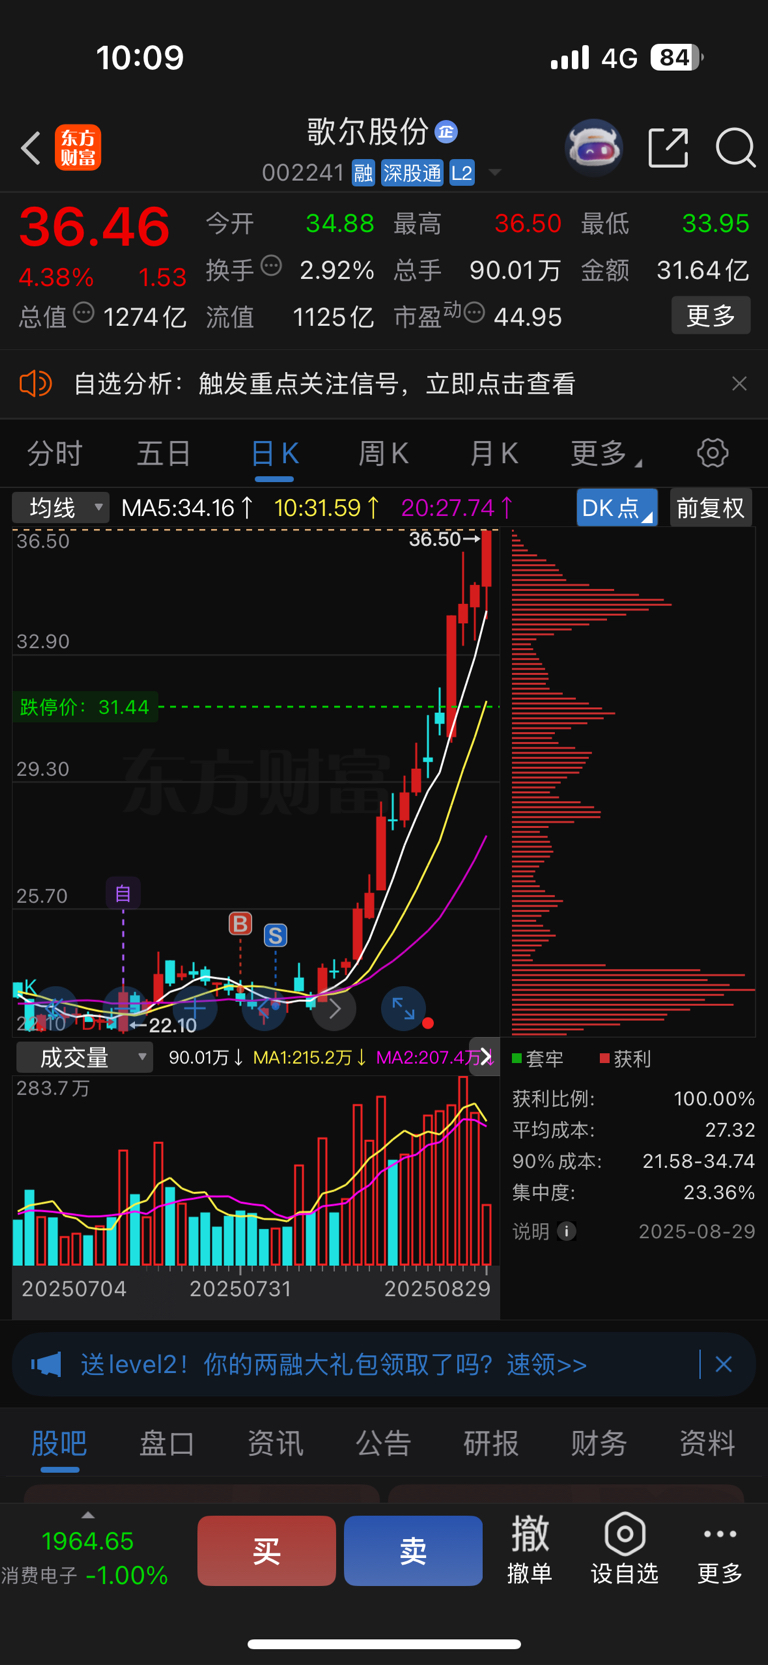The image size is (769, 1665).
Task: Tap the 集中度 23.36% value
Action: pyautogui.click(x=719, y=1193)
